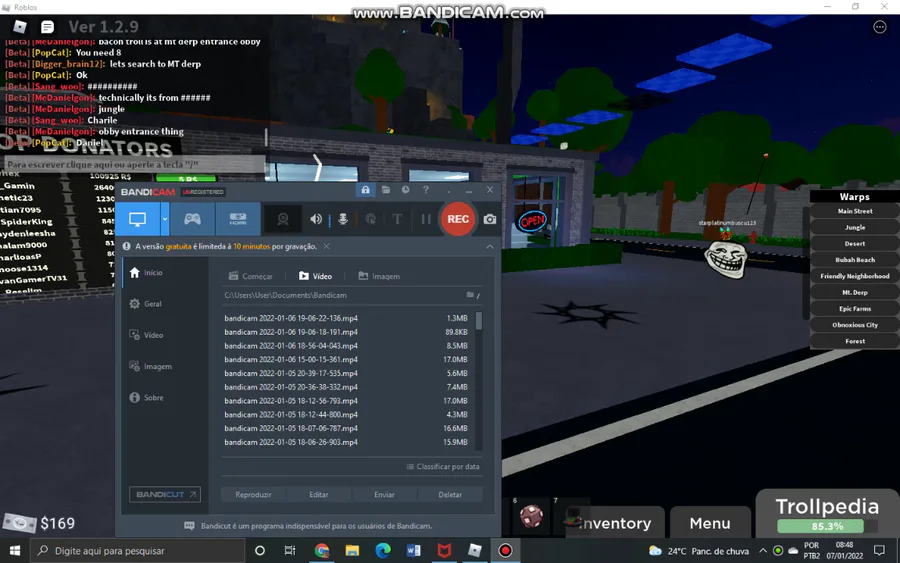Open Bandicam help question mark
900x563 pixels.
click(426, 190)
